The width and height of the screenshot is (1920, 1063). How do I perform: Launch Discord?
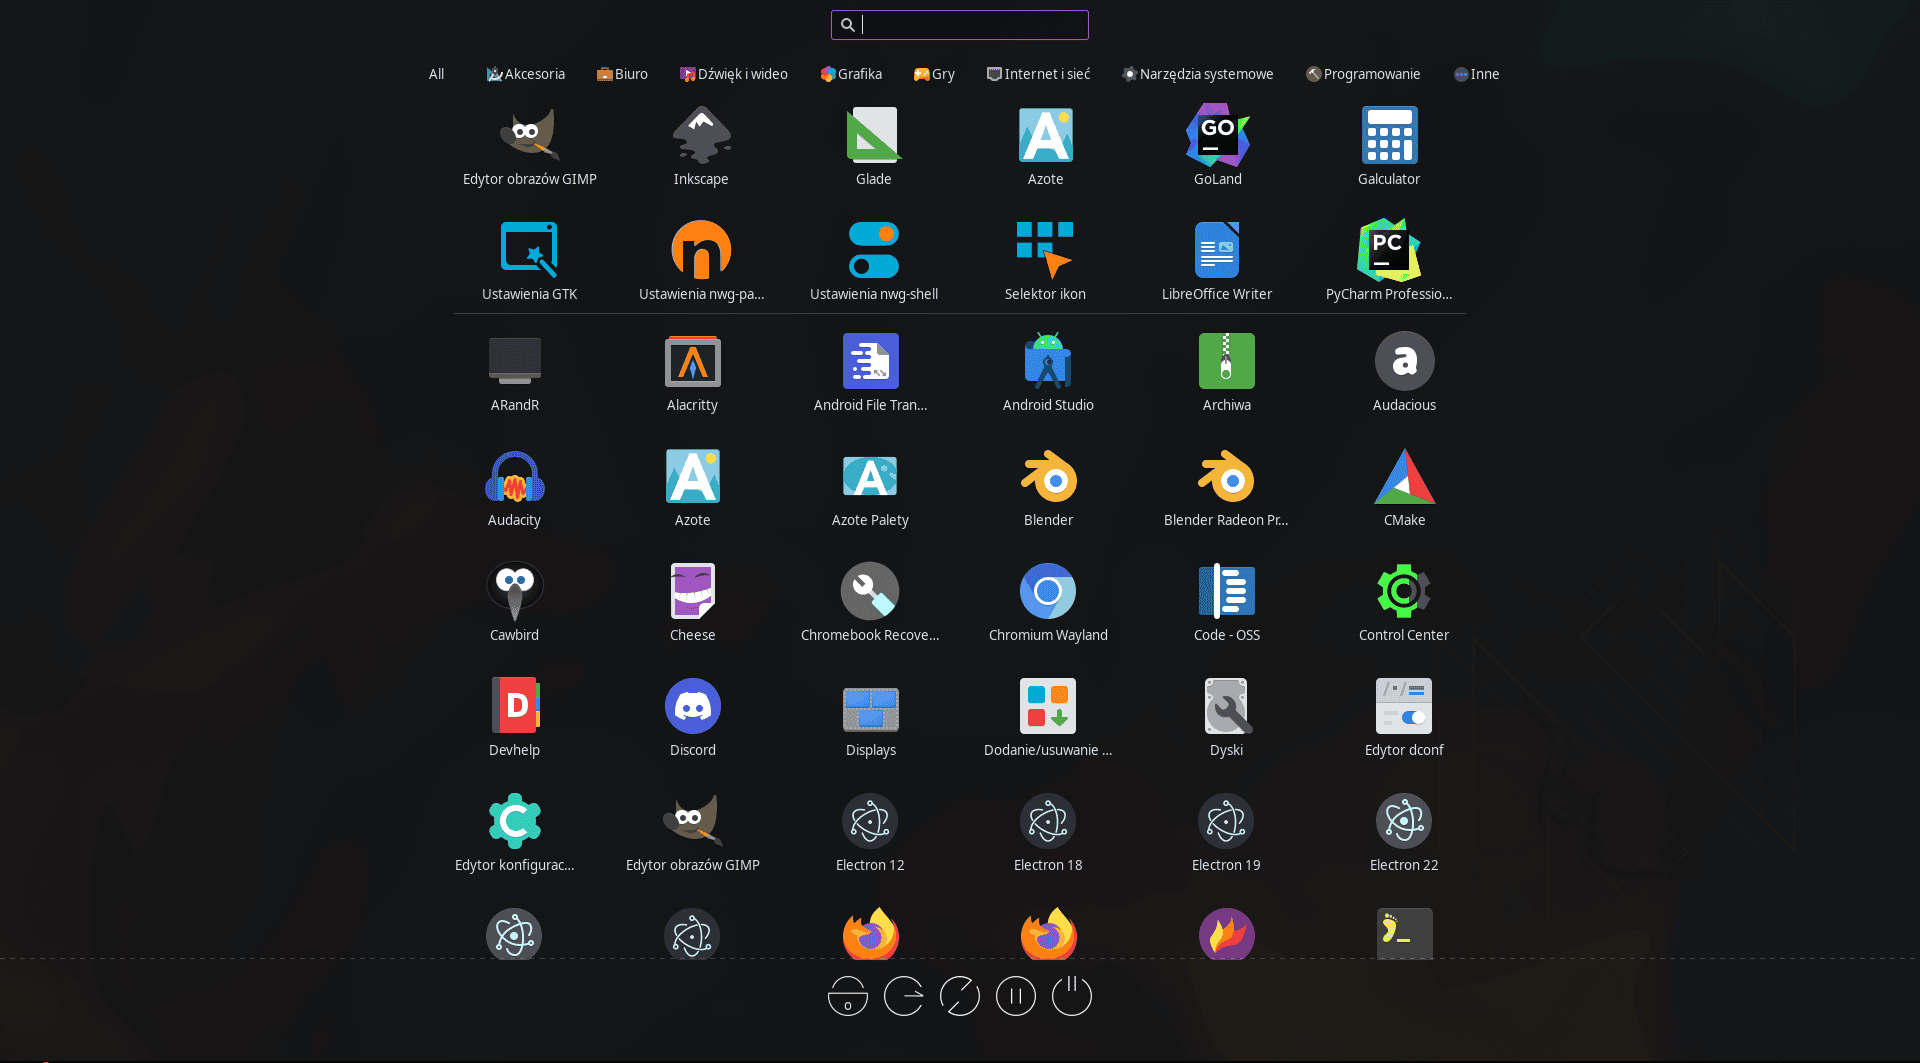click(x=693, y=717)
